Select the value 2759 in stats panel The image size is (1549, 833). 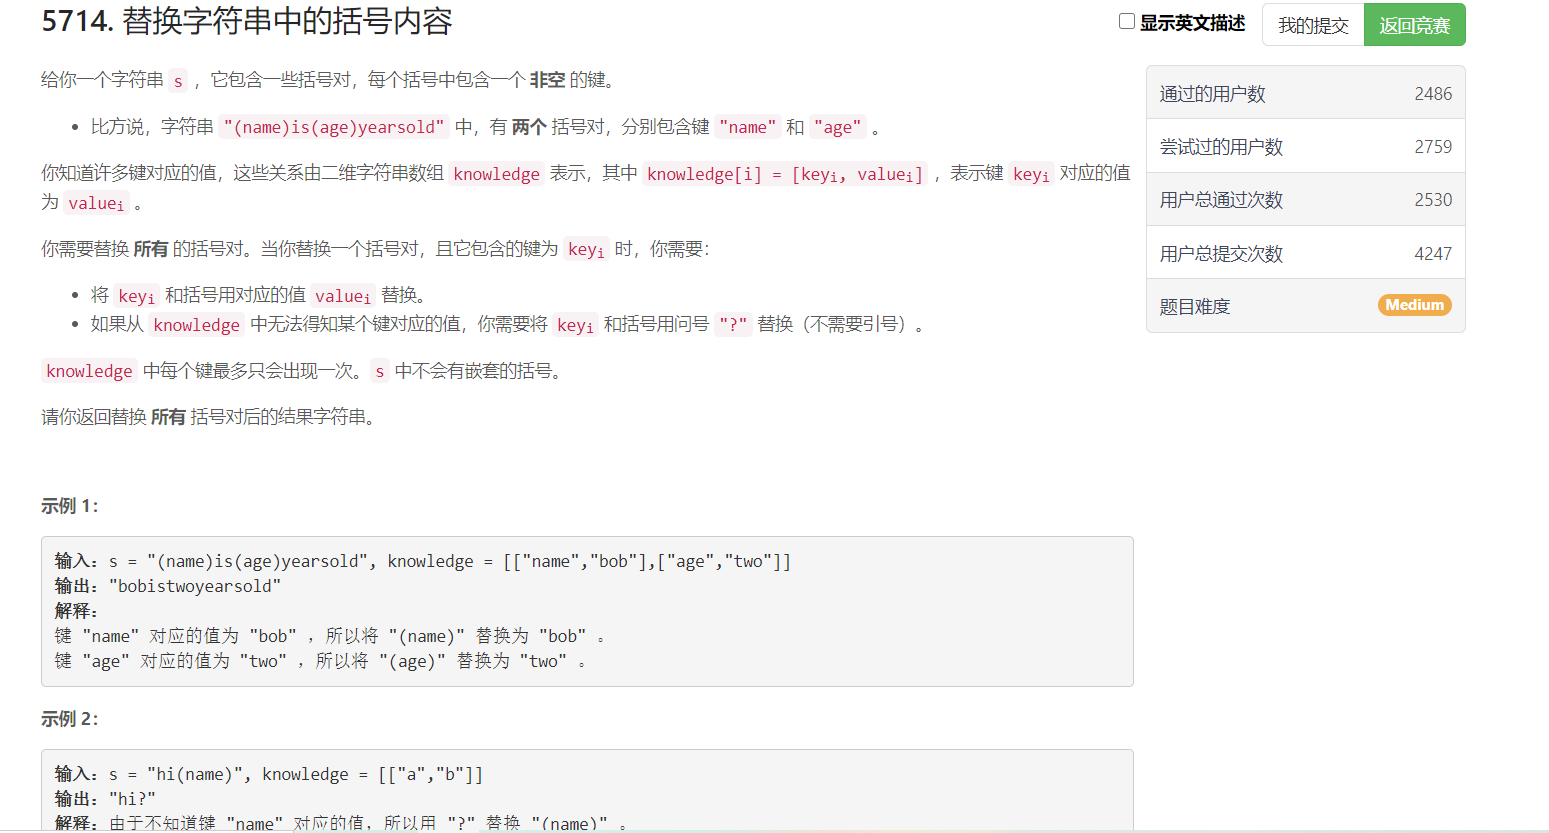[x=1433, y=147]
